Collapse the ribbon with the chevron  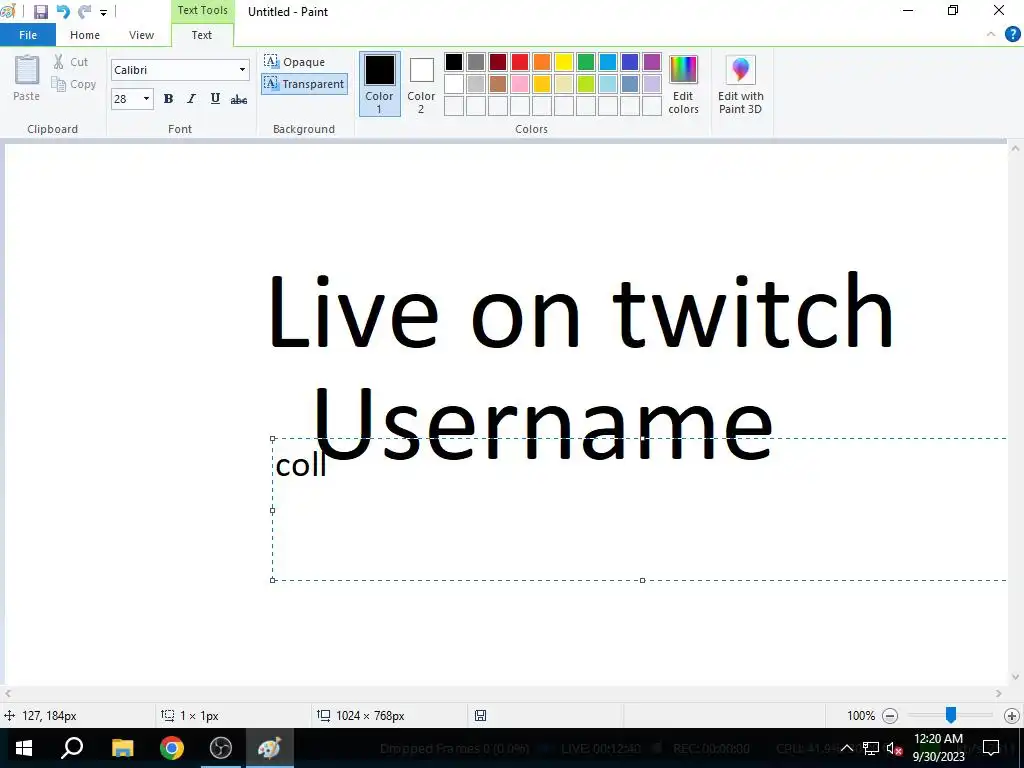(991, 34)
